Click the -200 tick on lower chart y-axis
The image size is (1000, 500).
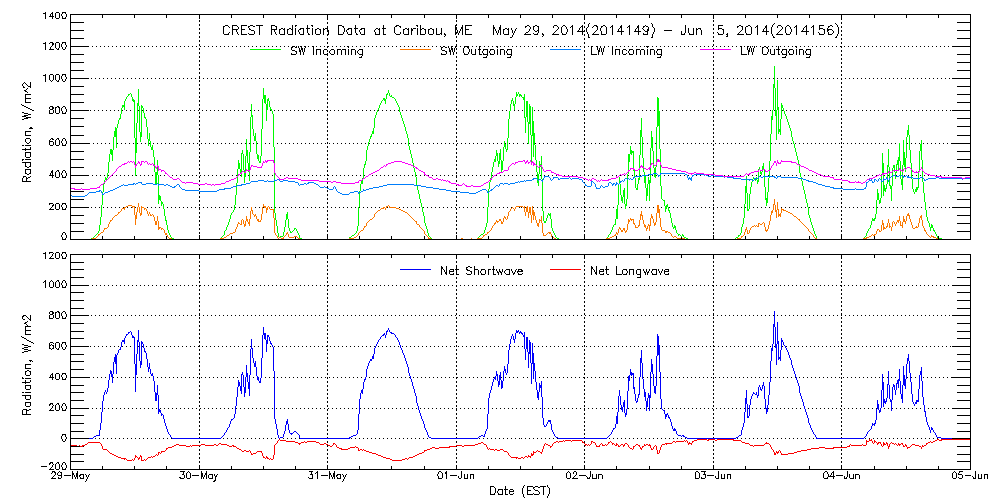[54, 467]
